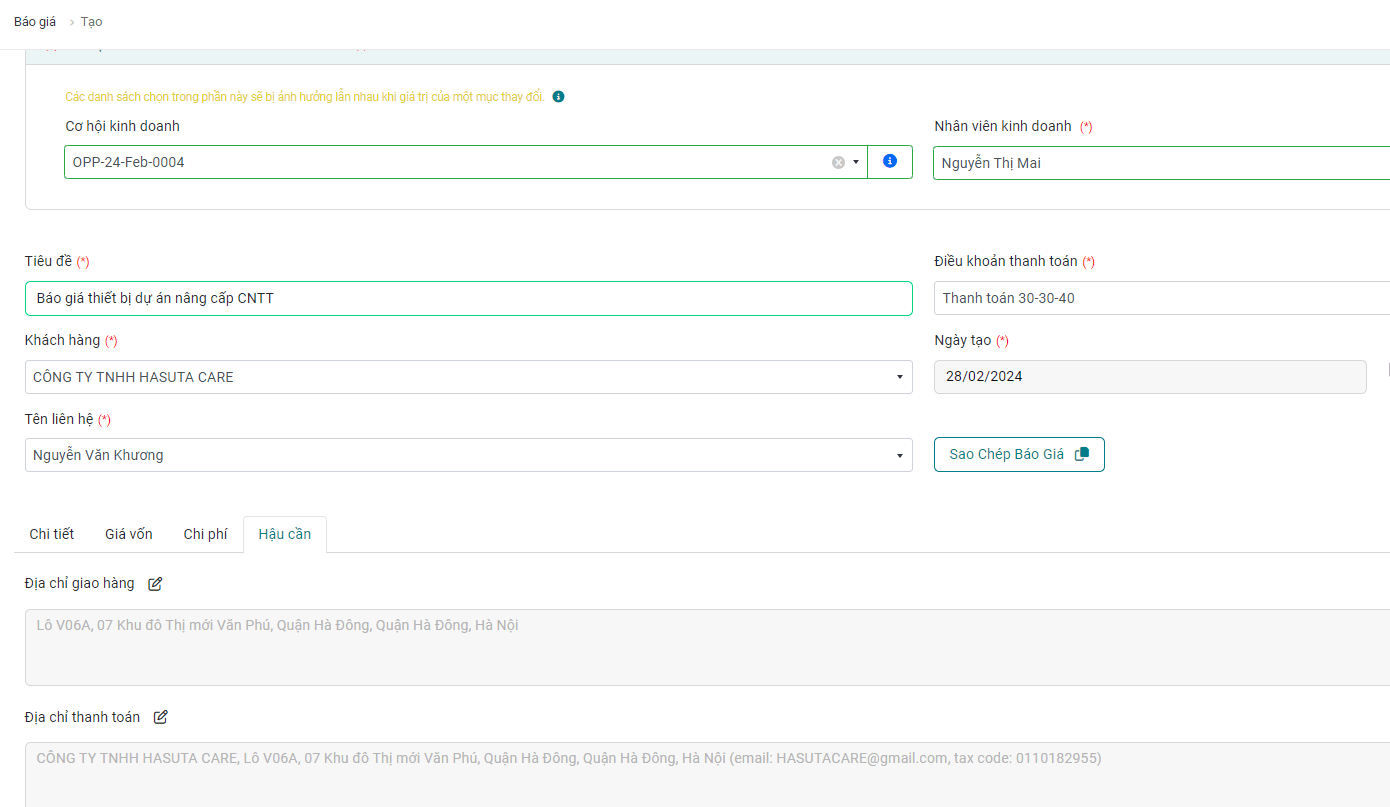This screenshot has width=1390, height=807.
Task: Select the Hậu cần tab
Action: pos(285,534)
